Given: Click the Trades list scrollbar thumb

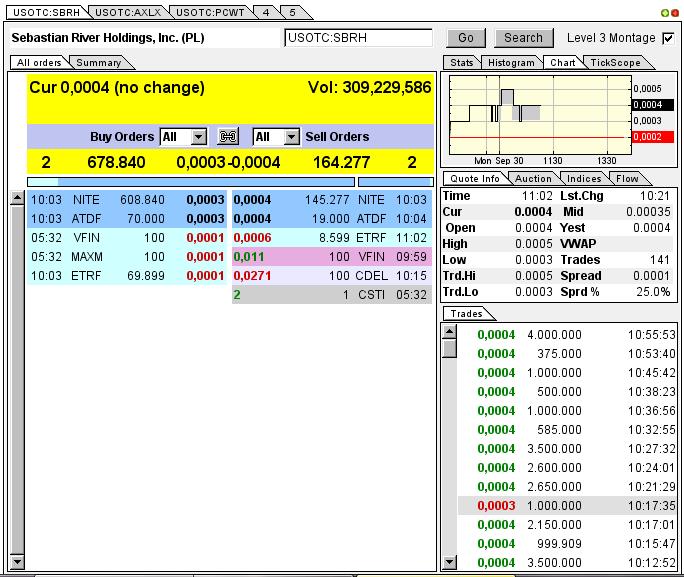Looking at the screenshot, I should click(x=449, y=349).
